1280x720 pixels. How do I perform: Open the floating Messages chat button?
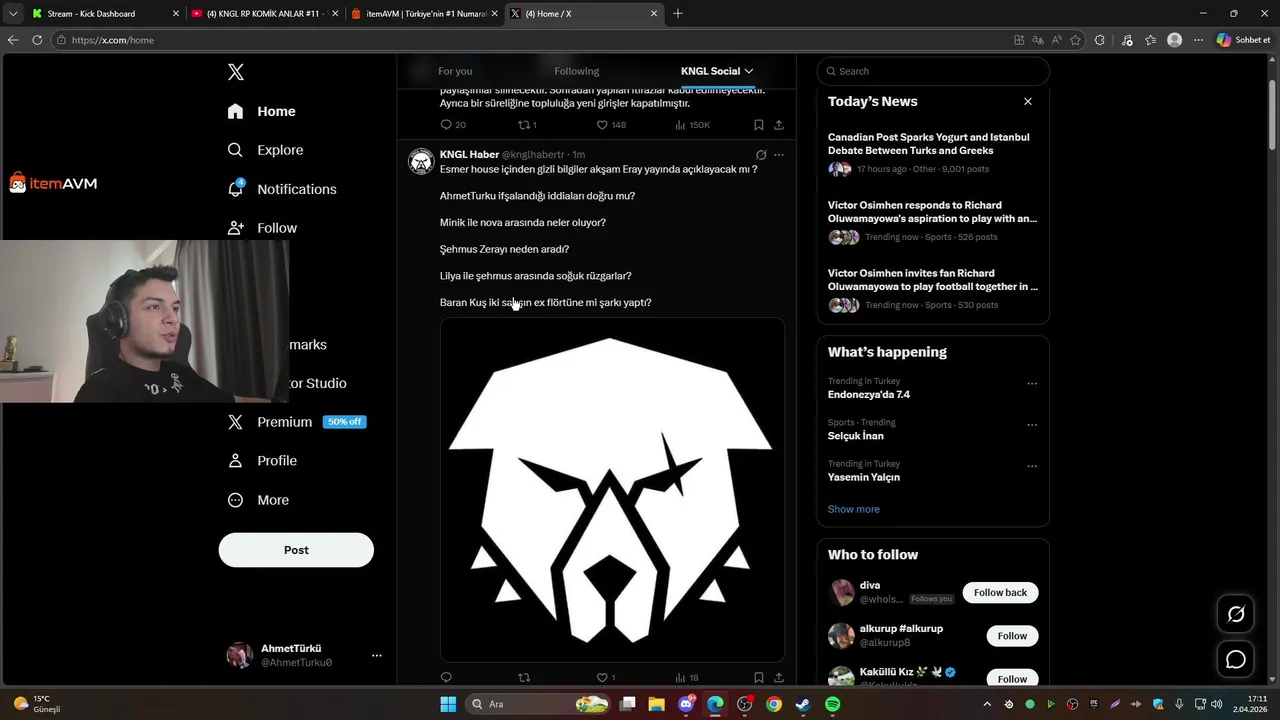[x=1236, y=659]
